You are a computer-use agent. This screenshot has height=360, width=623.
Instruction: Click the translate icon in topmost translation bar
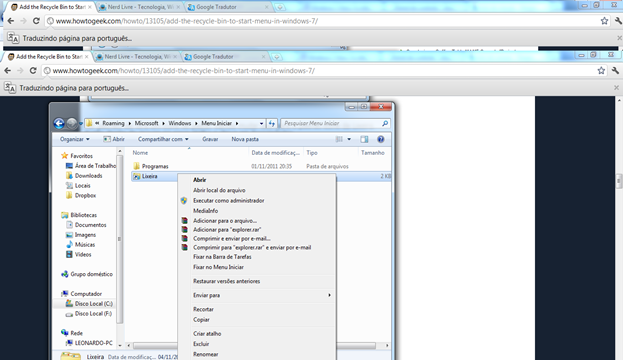13,38
